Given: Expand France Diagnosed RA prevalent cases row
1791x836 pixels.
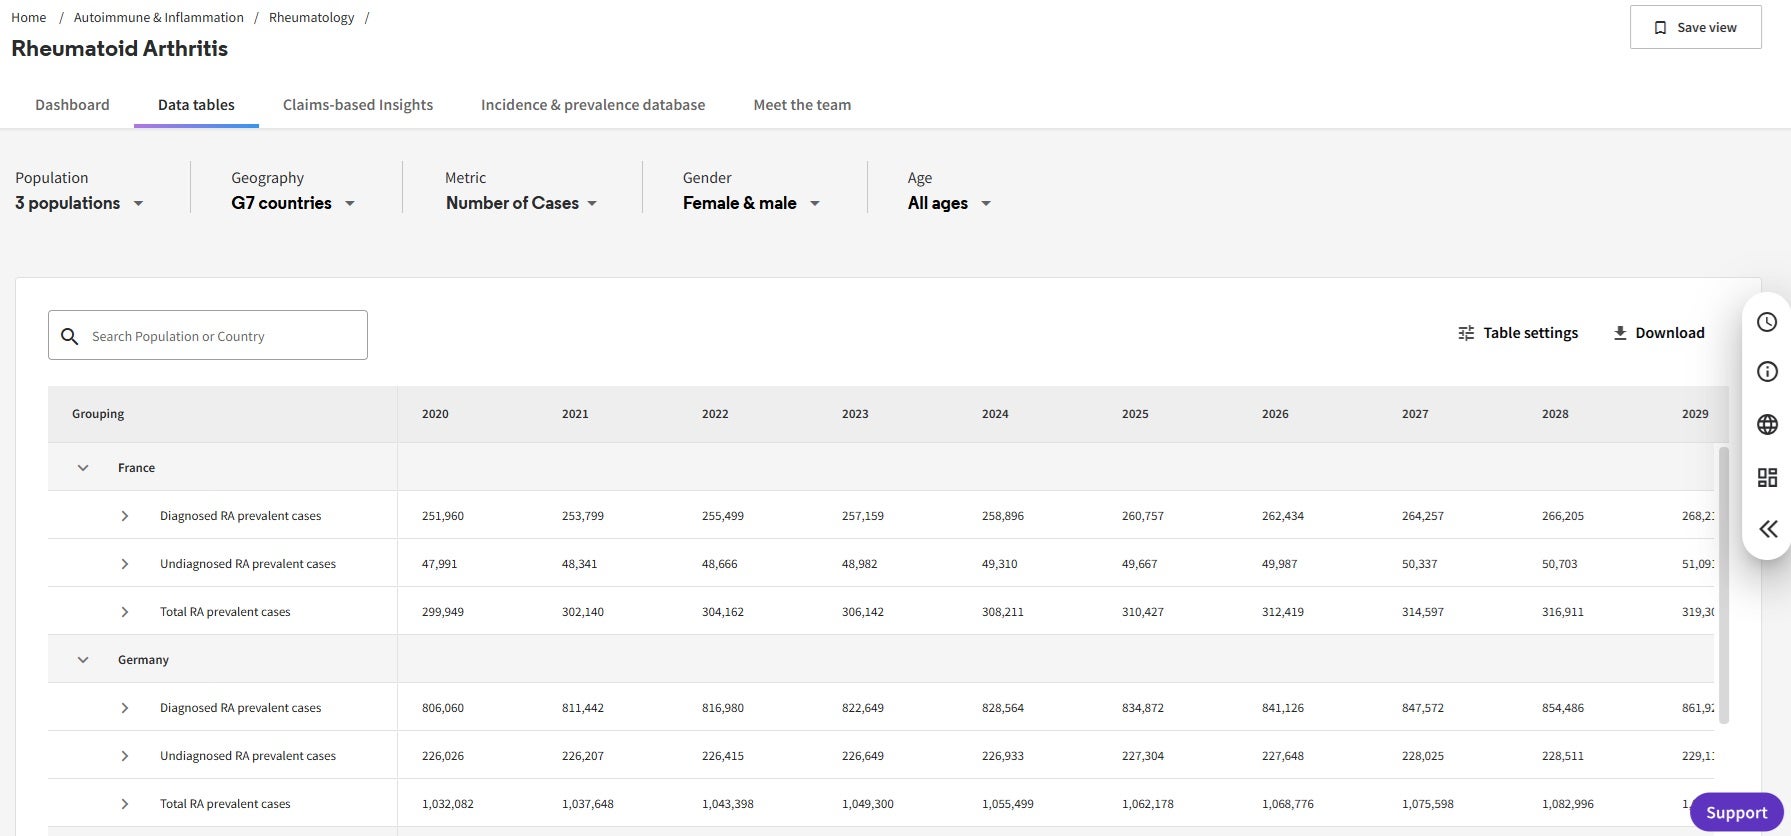Looking at the screenshot, I should coord(125,516).
